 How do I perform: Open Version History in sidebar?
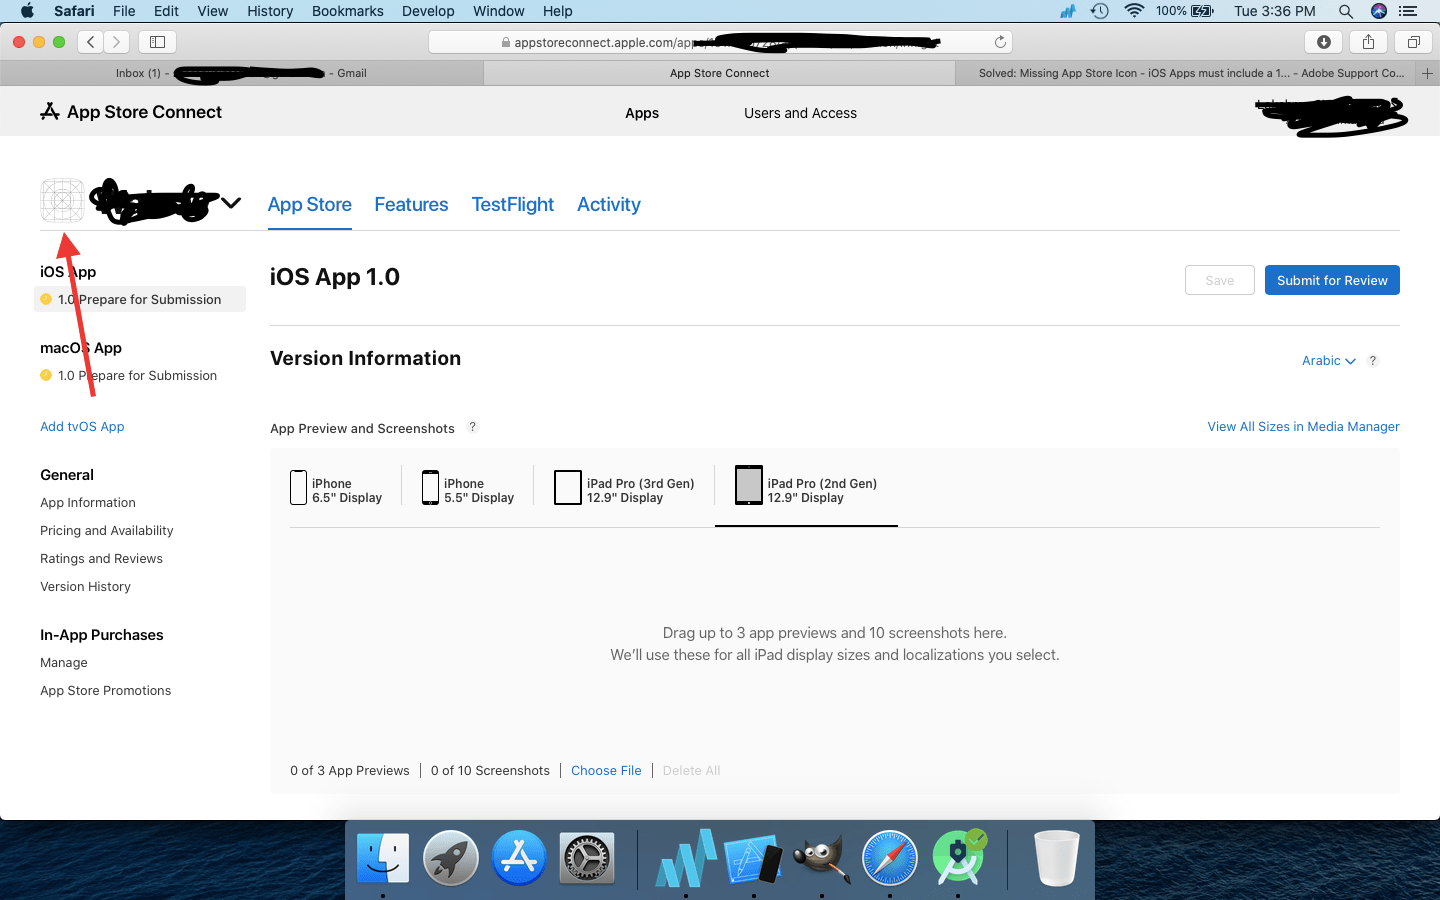pos(85,587)
